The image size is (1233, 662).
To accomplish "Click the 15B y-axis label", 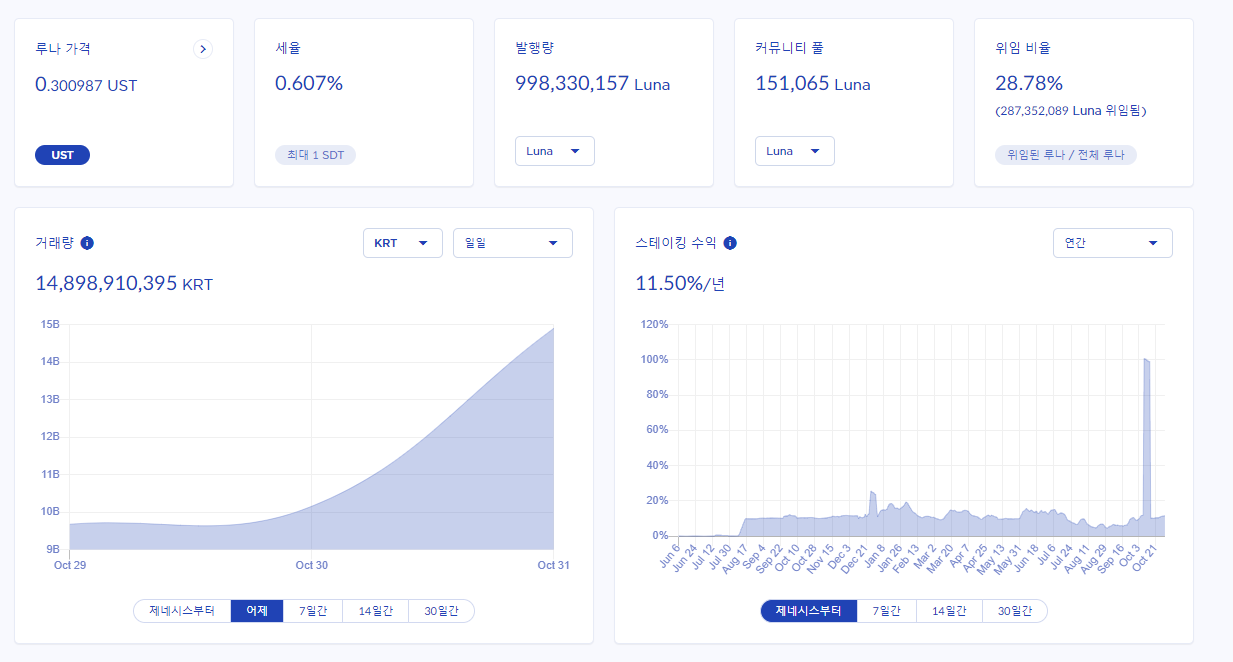I will [x=50, y=324].
